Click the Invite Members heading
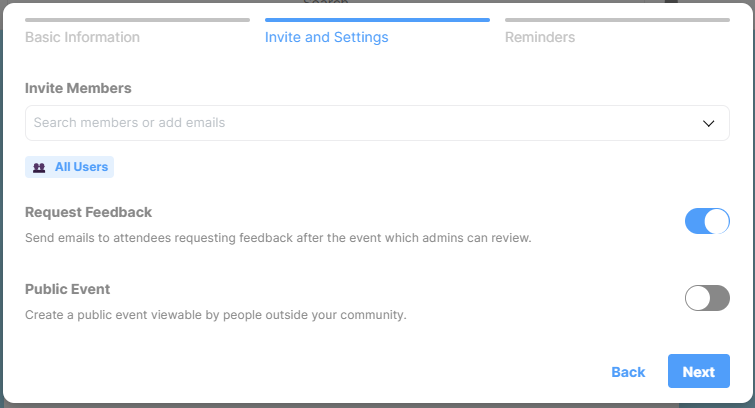The height and width of the screenshot is (408, 755). [x=78, y=88]
